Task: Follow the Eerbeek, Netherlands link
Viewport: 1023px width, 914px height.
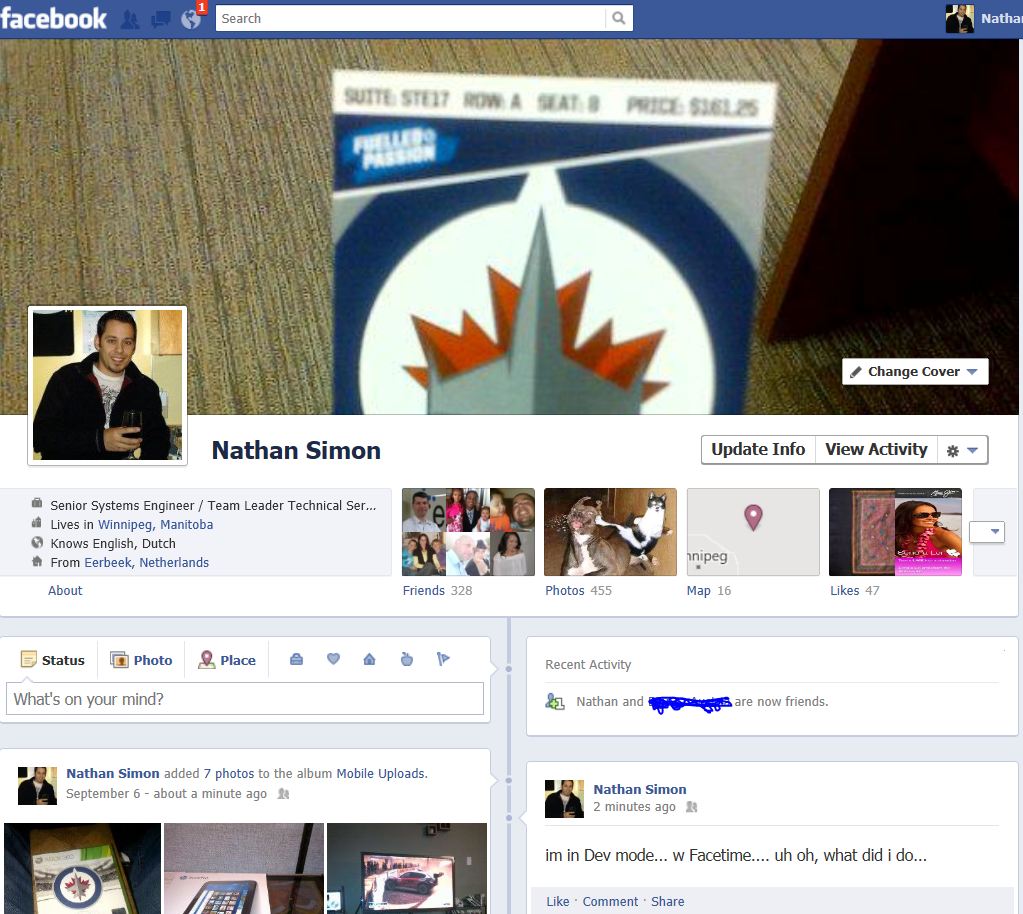Action: point(146,562)
